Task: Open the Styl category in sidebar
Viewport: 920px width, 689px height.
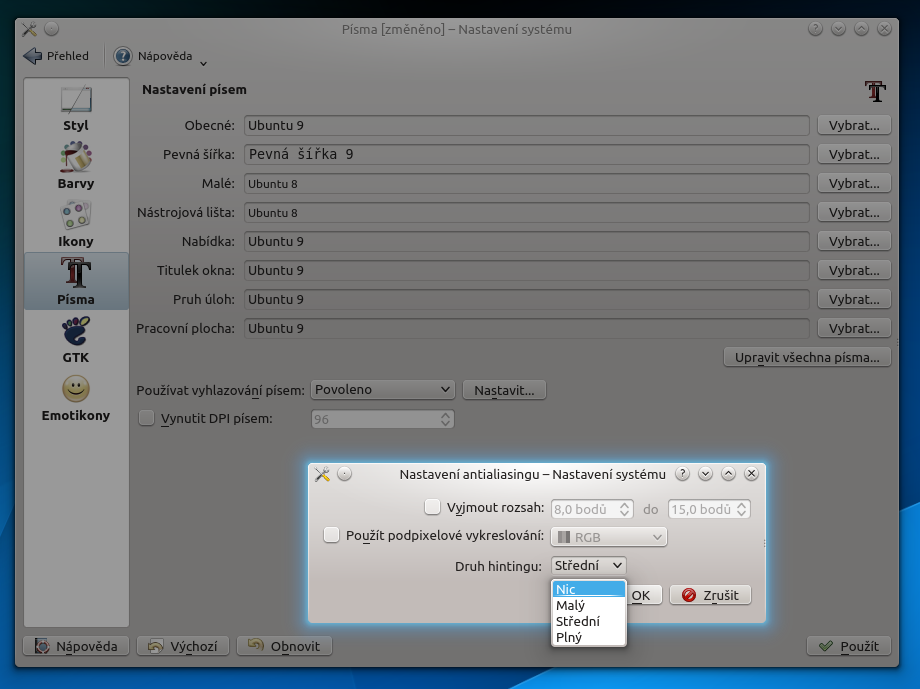Action: 76,108
